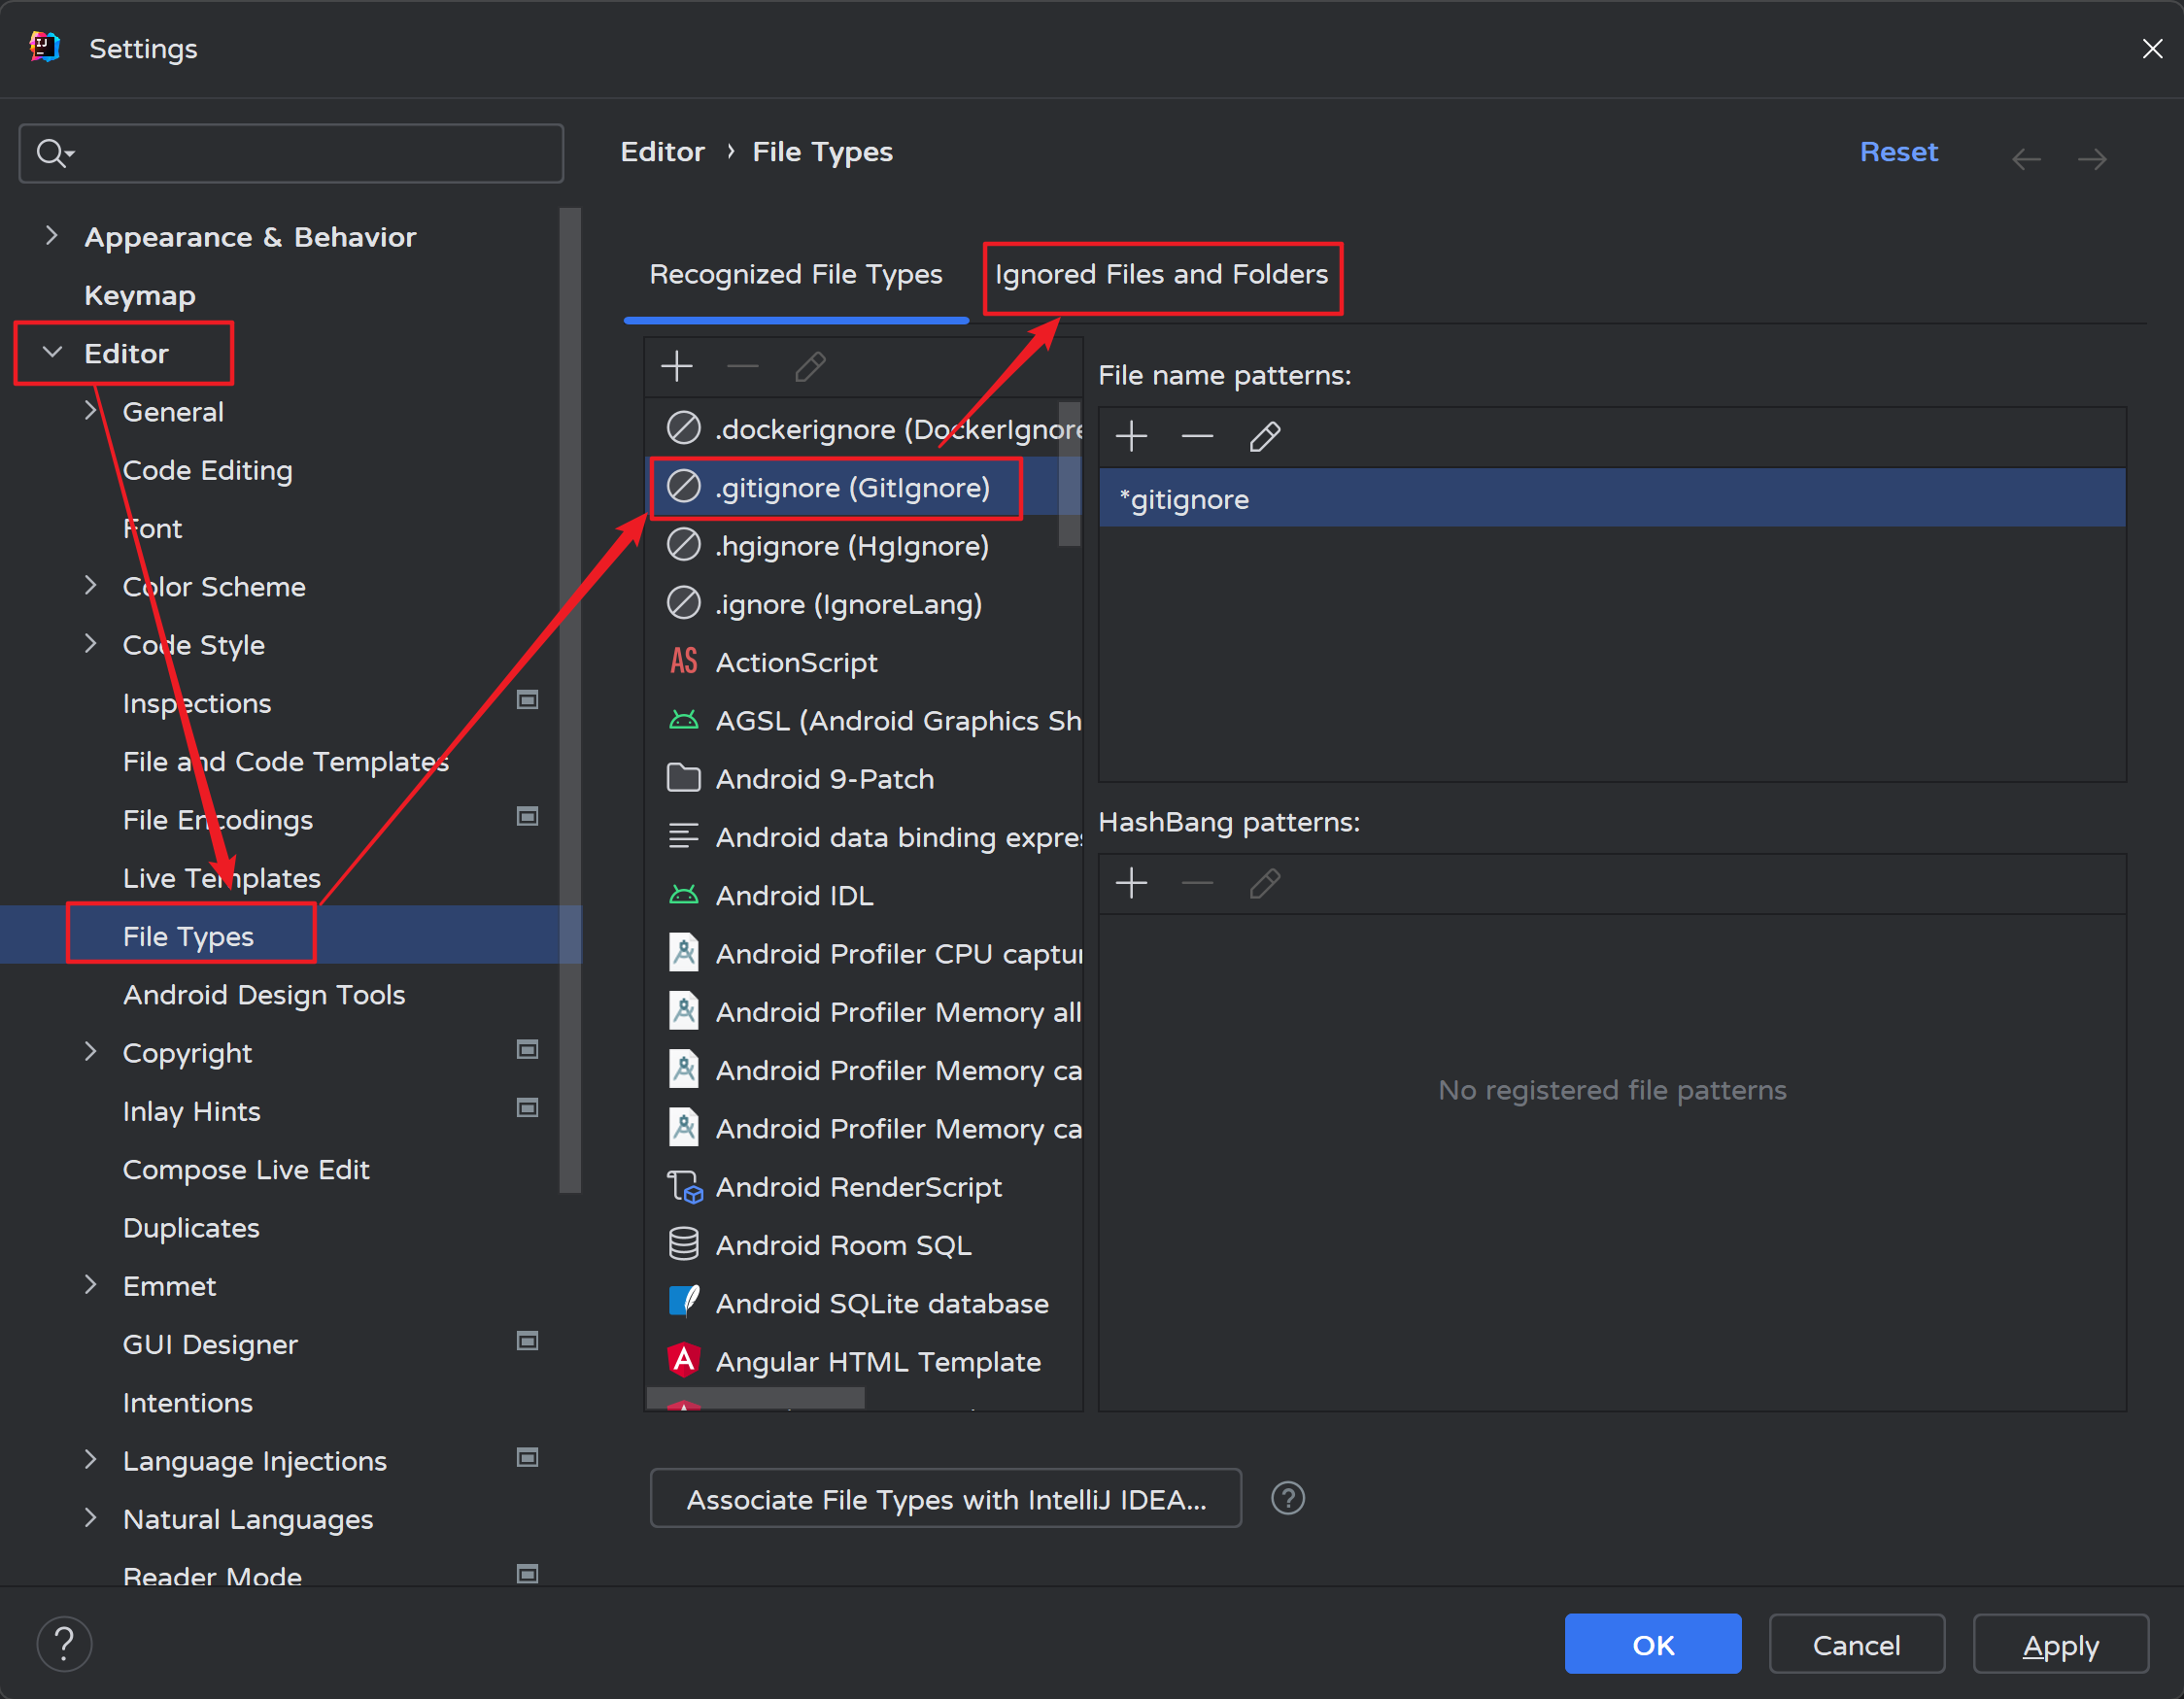
Task: Click the Reset link
Action: click(1897, 152)
